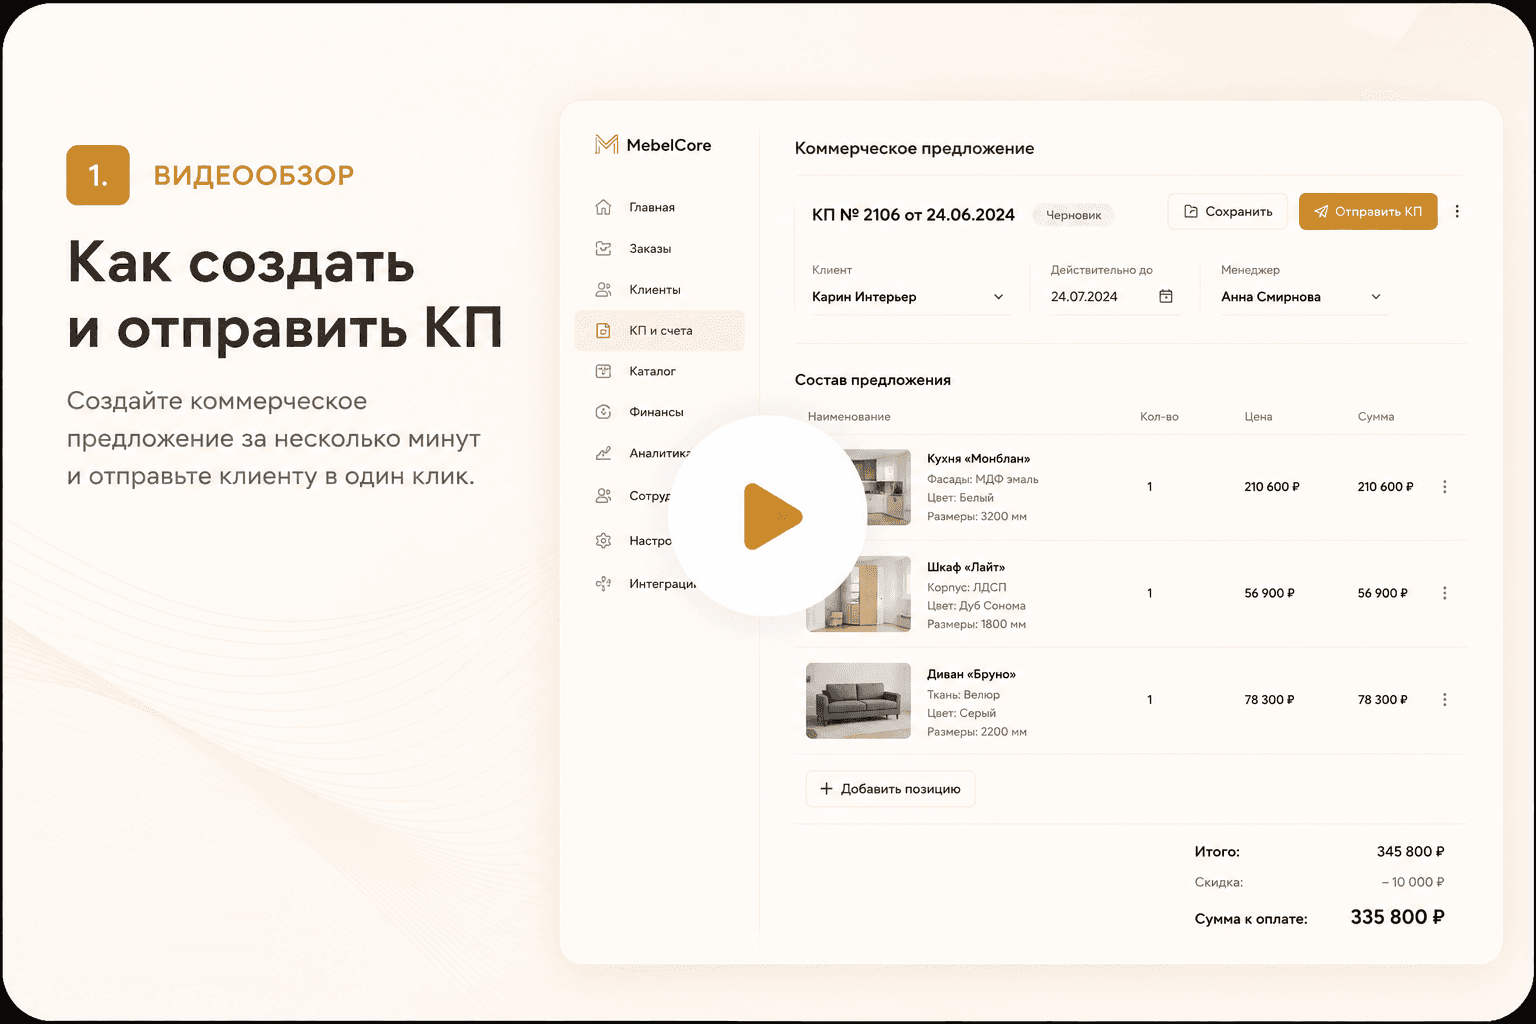This screenshot has width=1536, height=1024.
Task: Click the Аналитика chart icon
Action: [x=603, y=453]
